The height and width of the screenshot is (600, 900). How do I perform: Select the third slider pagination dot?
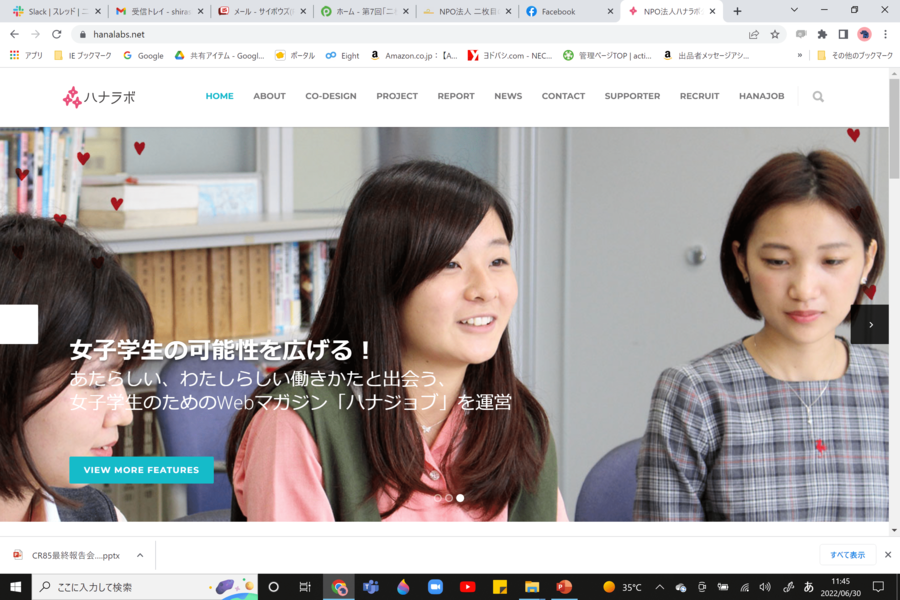tap(460, 498)
